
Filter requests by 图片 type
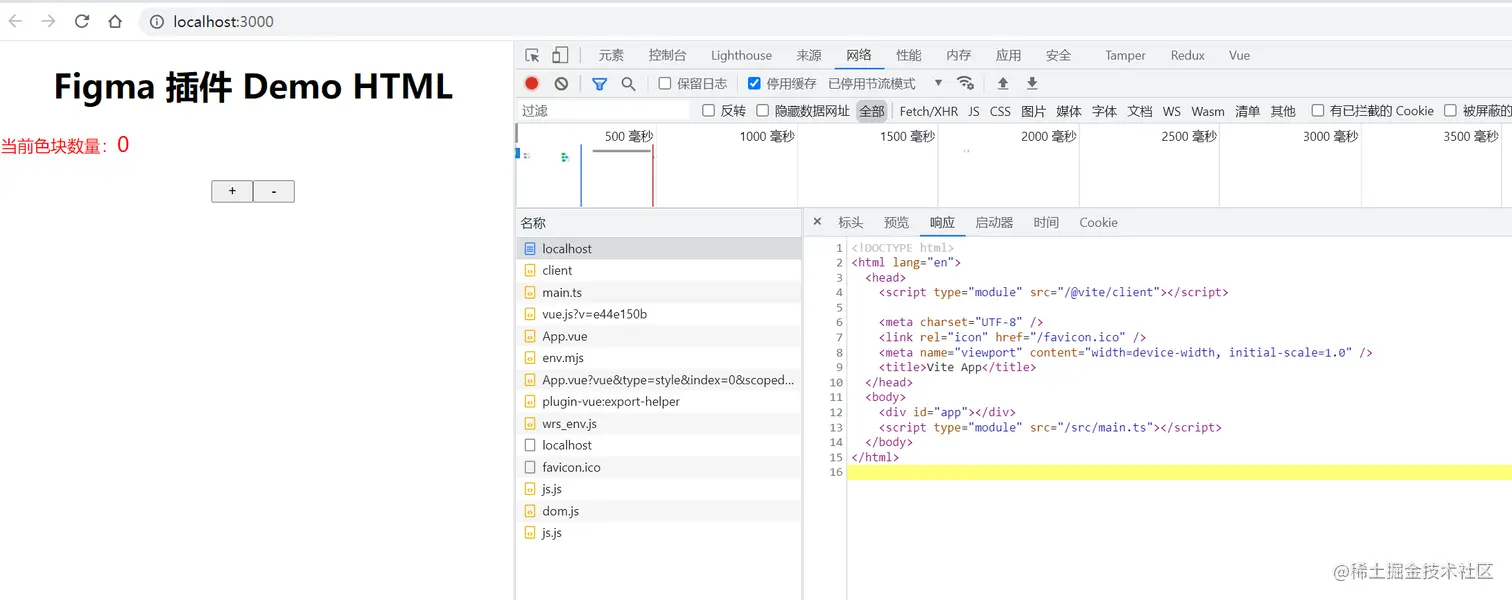point(1034,111)
